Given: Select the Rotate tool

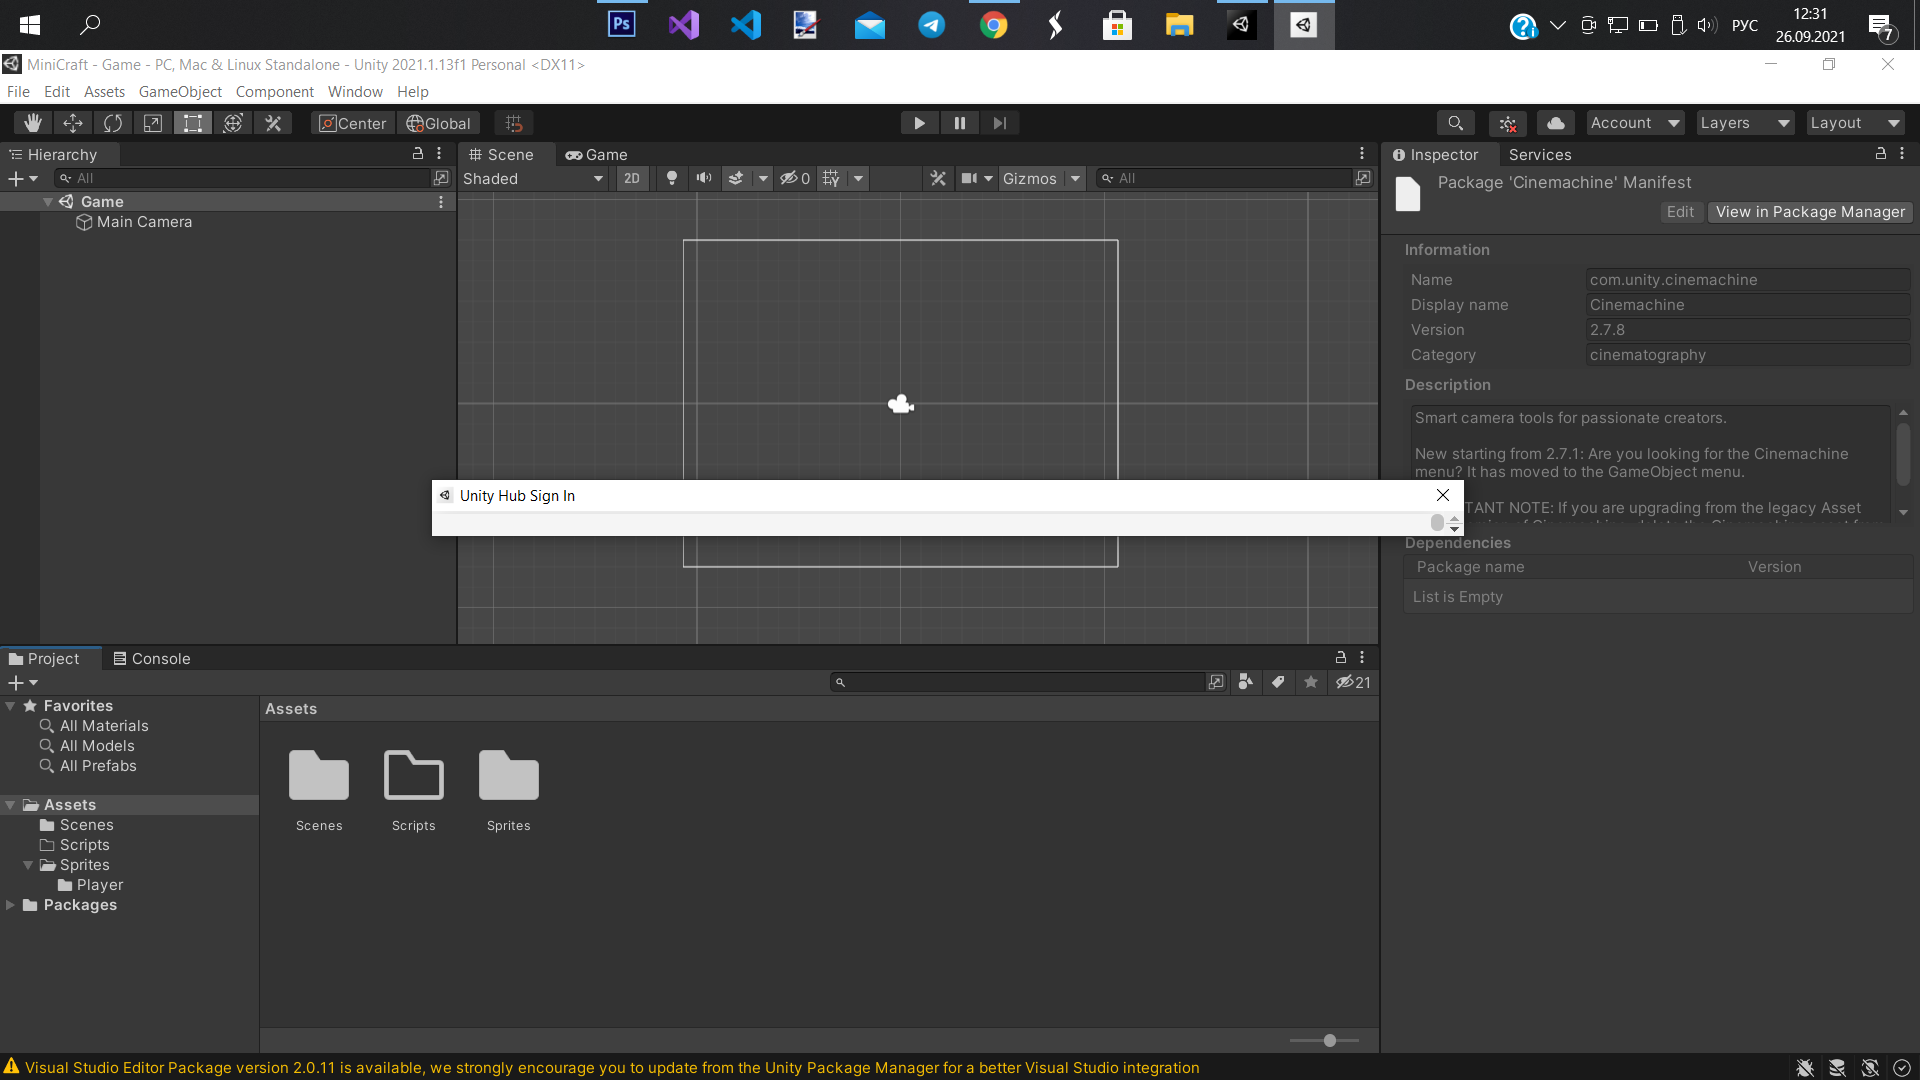Looking at the screenshot, I should pyautogui.click(x=113, y=123).
